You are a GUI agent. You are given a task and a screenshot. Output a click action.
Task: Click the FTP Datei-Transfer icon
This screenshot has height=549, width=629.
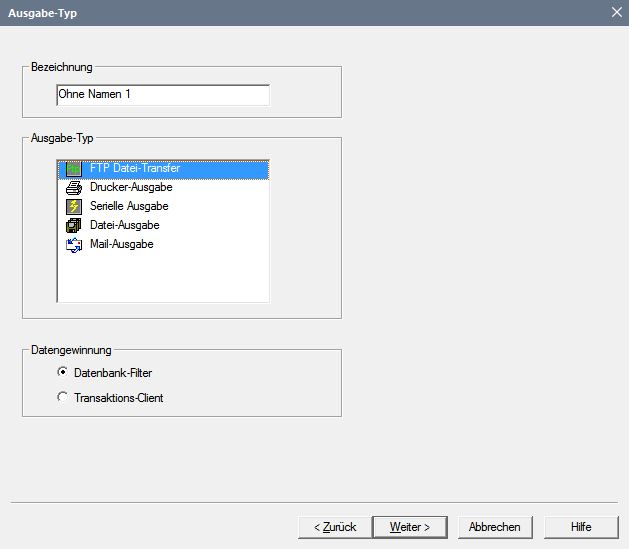(x=73, y=169)
